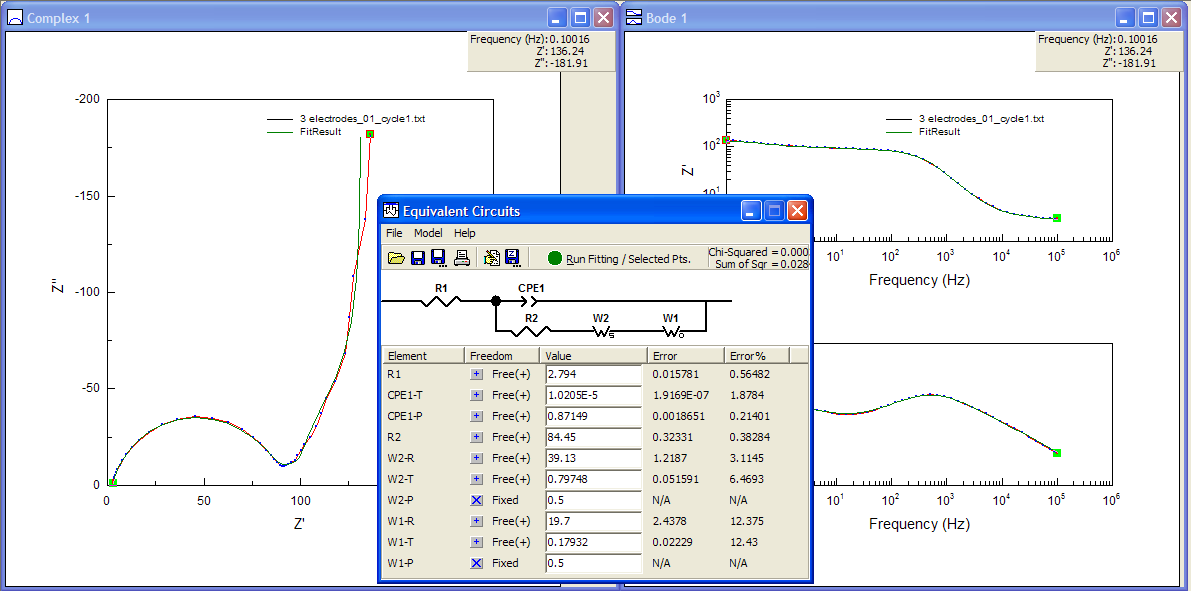Toggle W1-R freedom state button
The height and width of the screenshot is (591, 1191).
(476, 521)
